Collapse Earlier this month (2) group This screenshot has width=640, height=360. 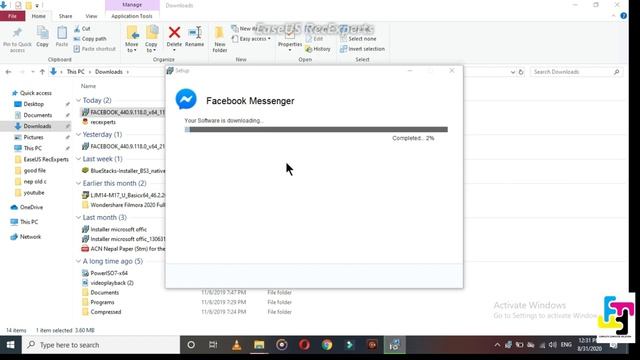[78, 184]
